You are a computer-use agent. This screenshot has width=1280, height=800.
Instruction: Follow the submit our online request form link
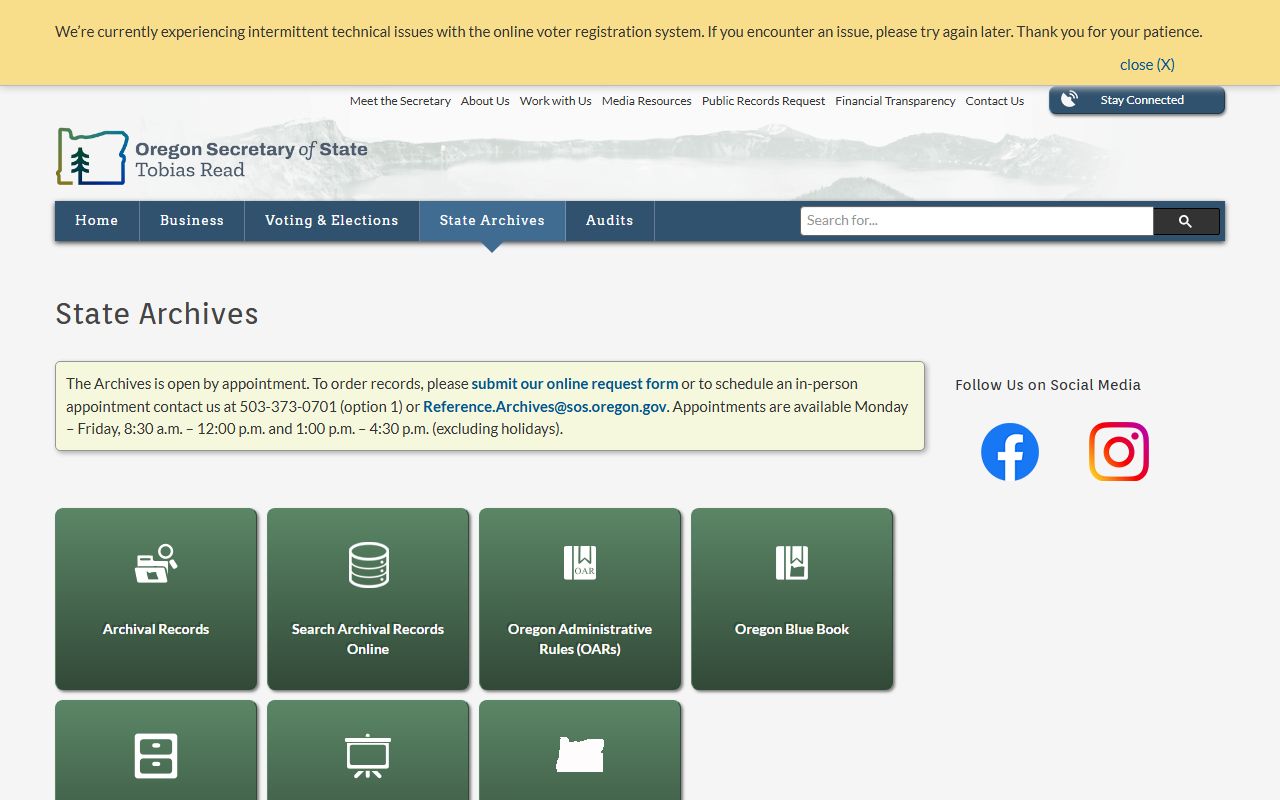point(574,384)
